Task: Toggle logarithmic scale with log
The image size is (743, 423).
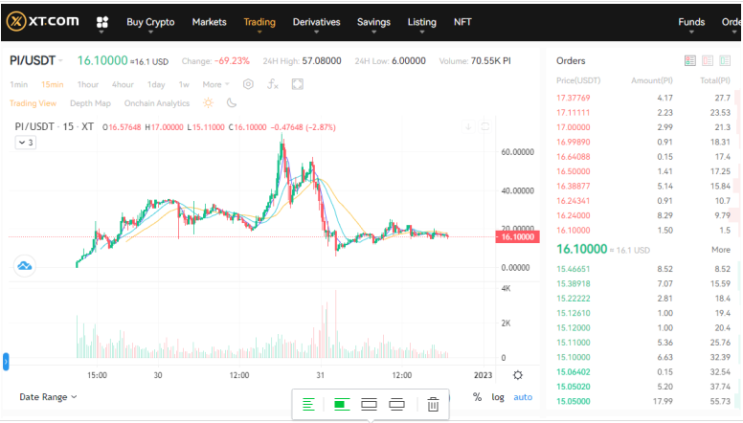Action: (498, 397)
